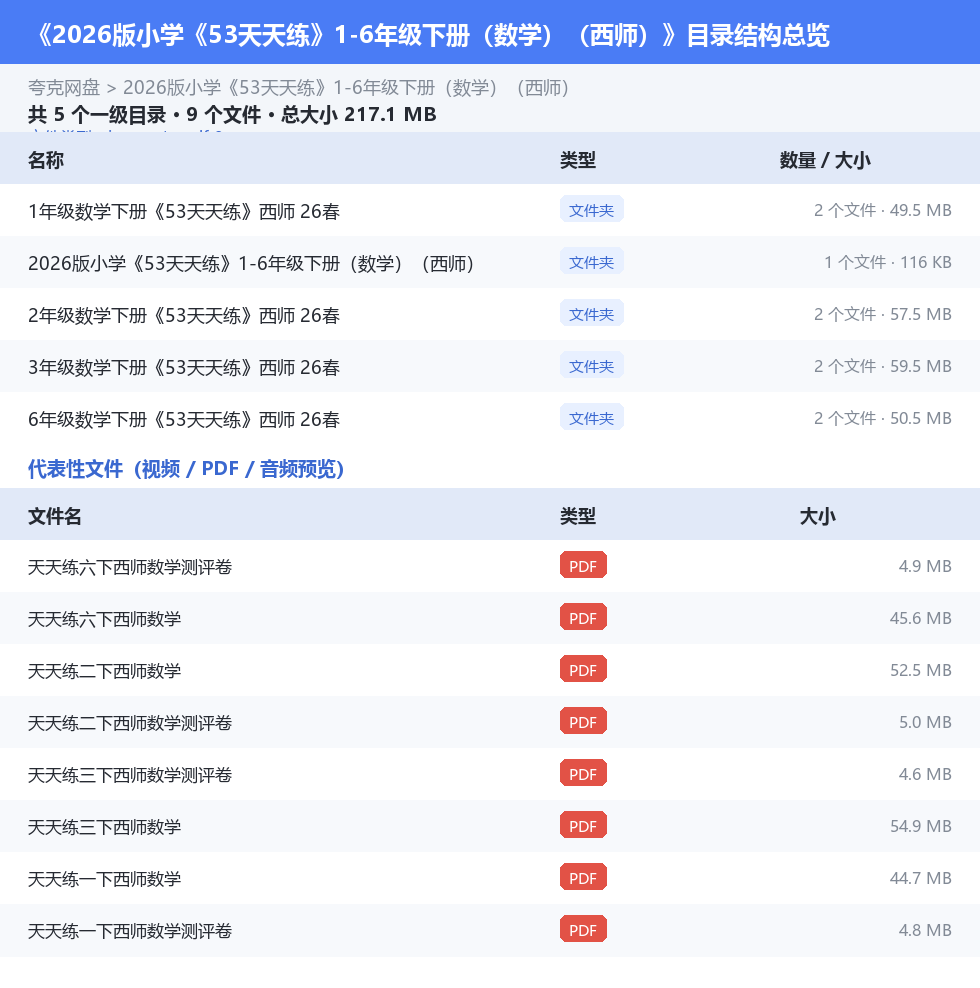Click PDF badge for 天天练一下西师数学测评卷
The image size is (980, 988).
pyautogui.click(x=584, y=929)
